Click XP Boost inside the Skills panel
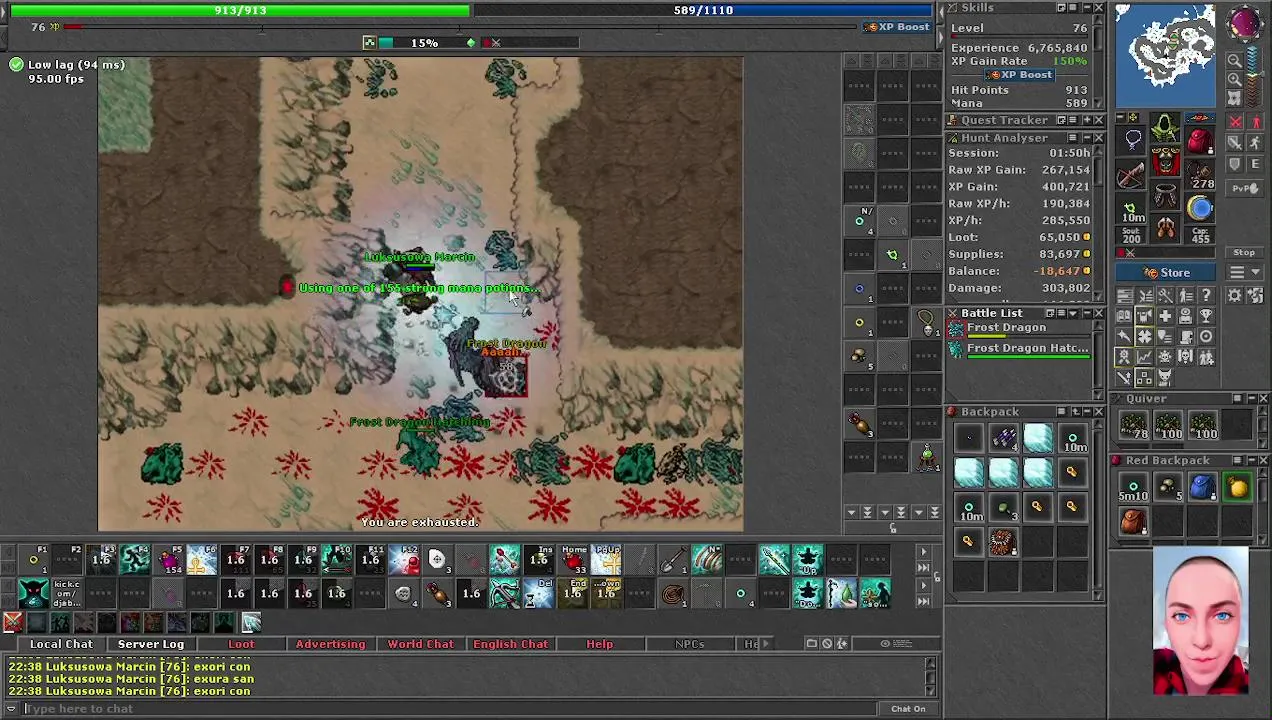This screenshot has width=1272, height=720. (1020, 75)
